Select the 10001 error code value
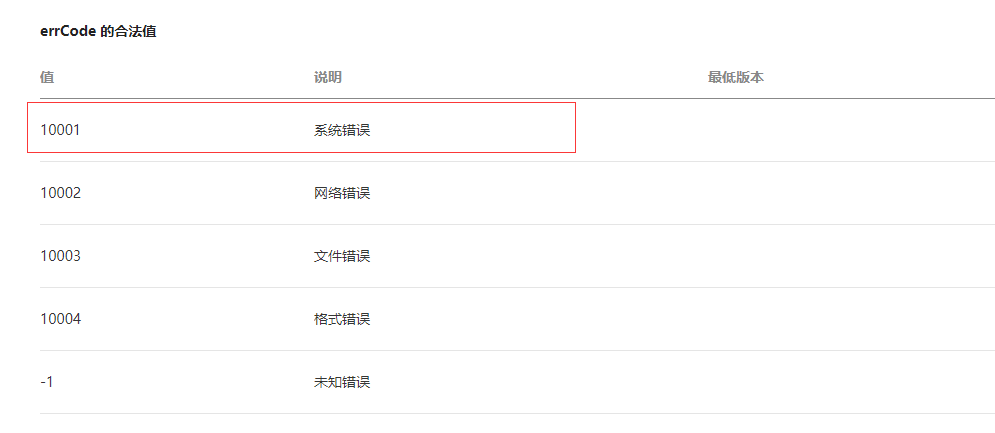Screen dimensions: 995x433 tap(60, 129)
